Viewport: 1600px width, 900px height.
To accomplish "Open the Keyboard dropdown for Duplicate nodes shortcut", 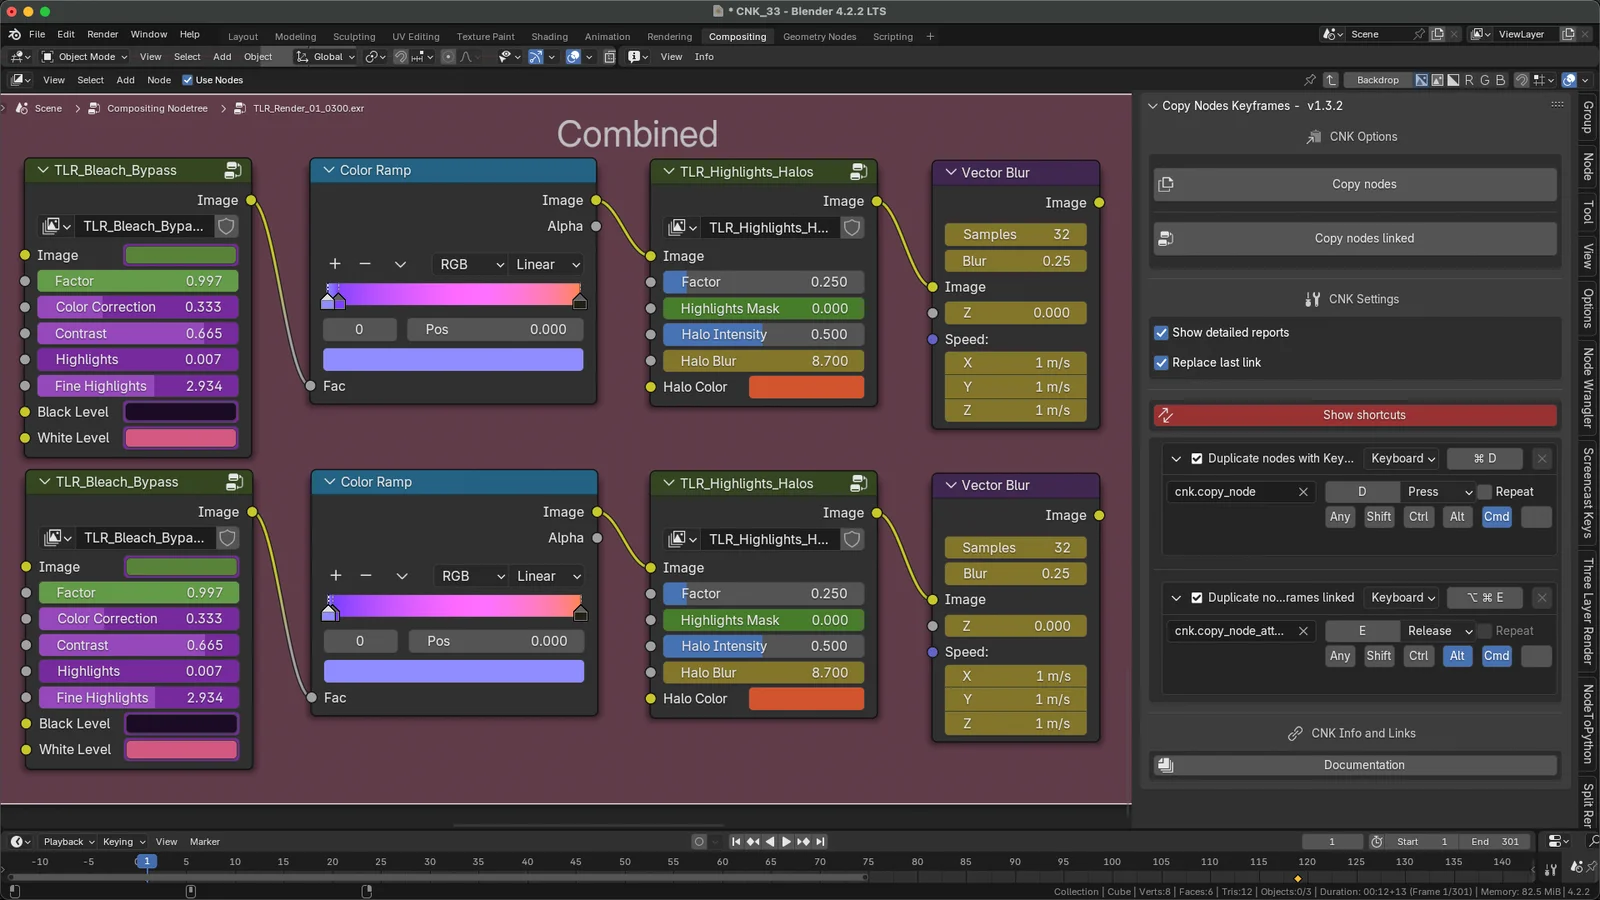I will (1400, 458).
